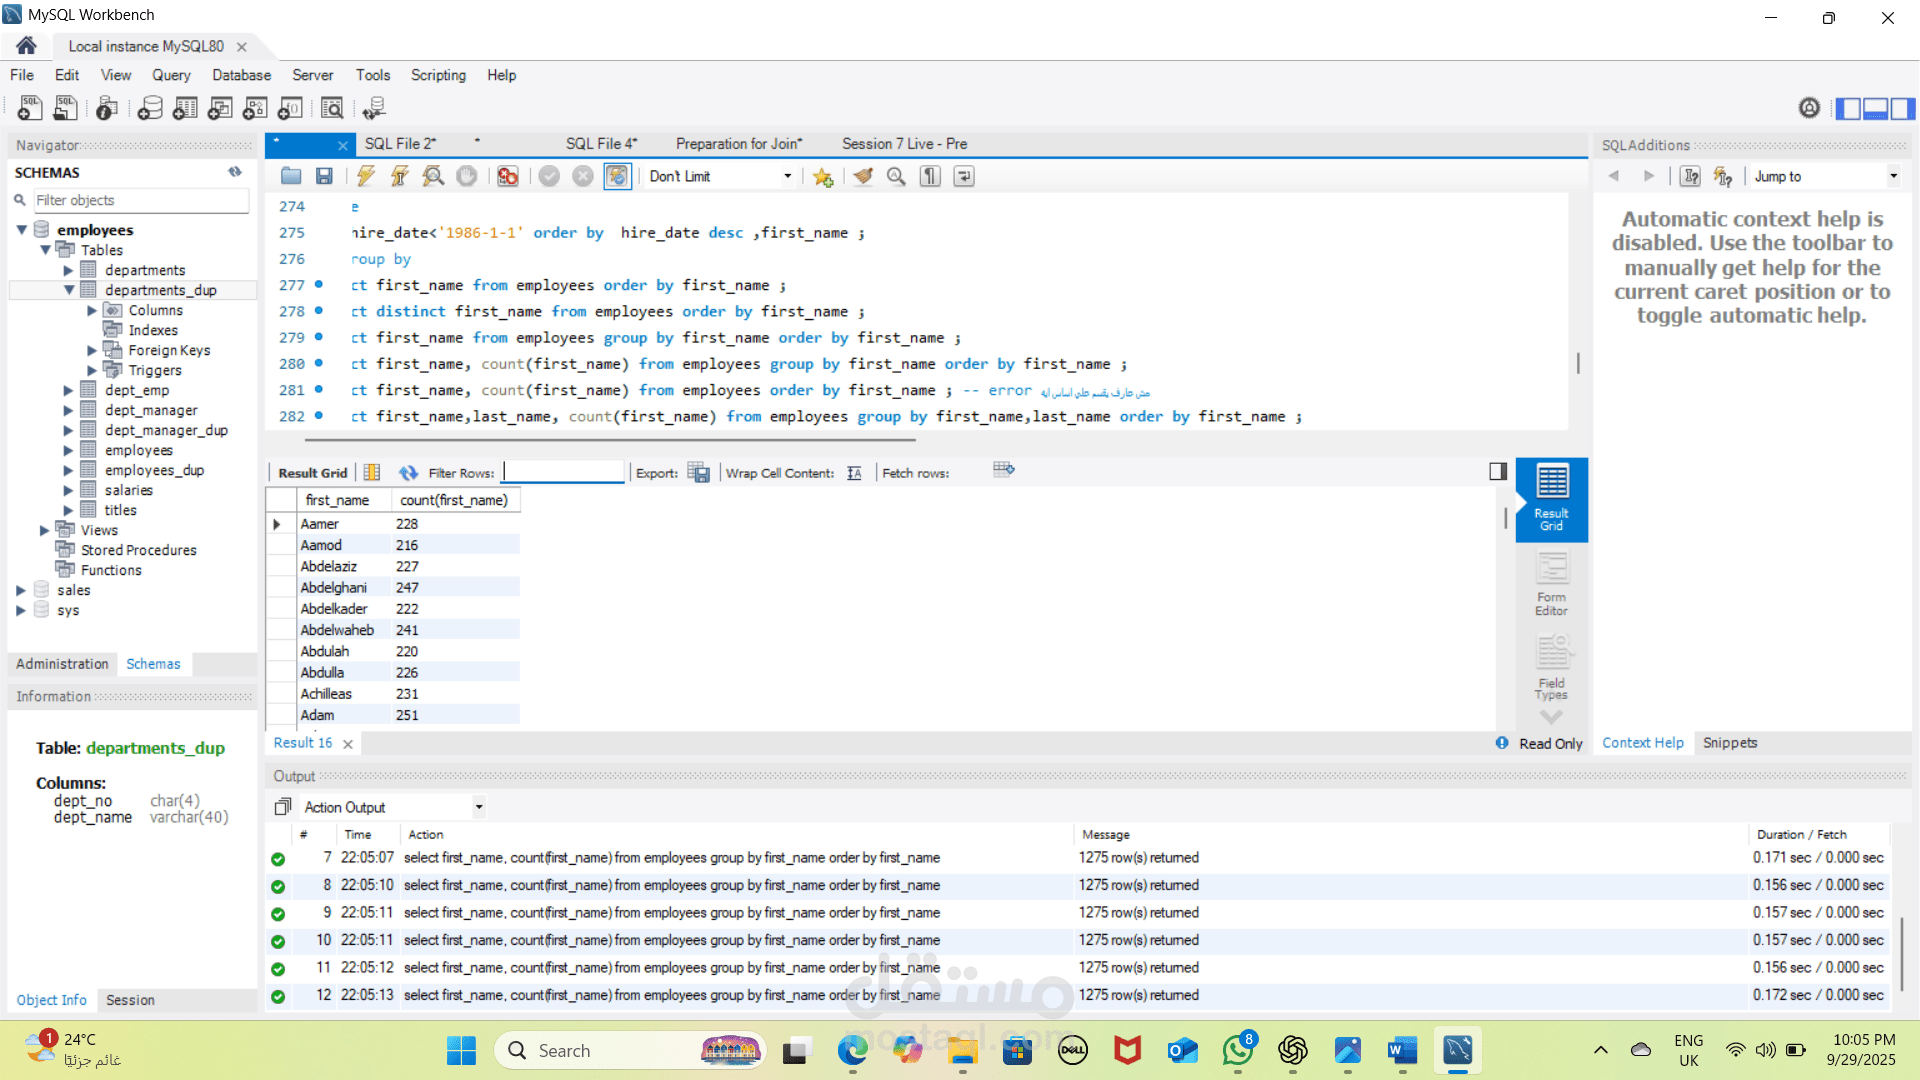
Task: Open the Scripting menu
Action: tap(438, 75)
